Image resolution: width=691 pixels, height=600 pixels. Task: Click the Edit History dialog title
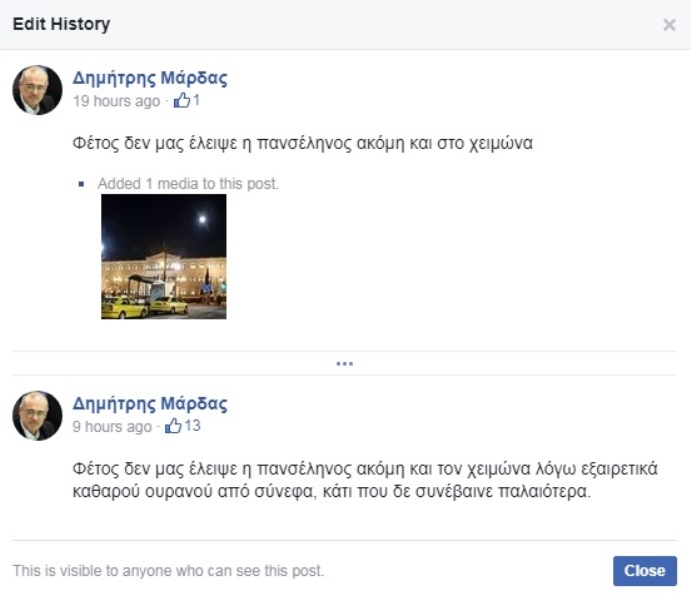coord(61,24)
